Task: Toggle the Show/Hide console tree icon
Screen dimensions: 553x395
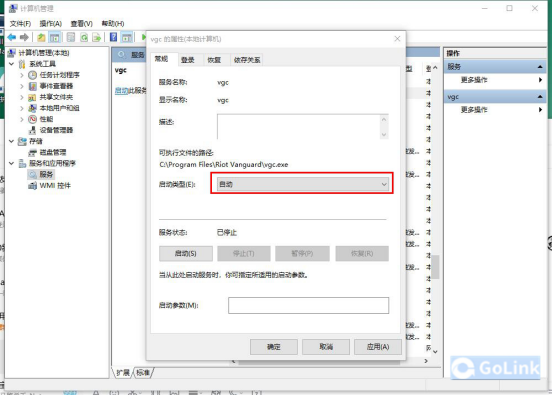Action: click(54, 37)
